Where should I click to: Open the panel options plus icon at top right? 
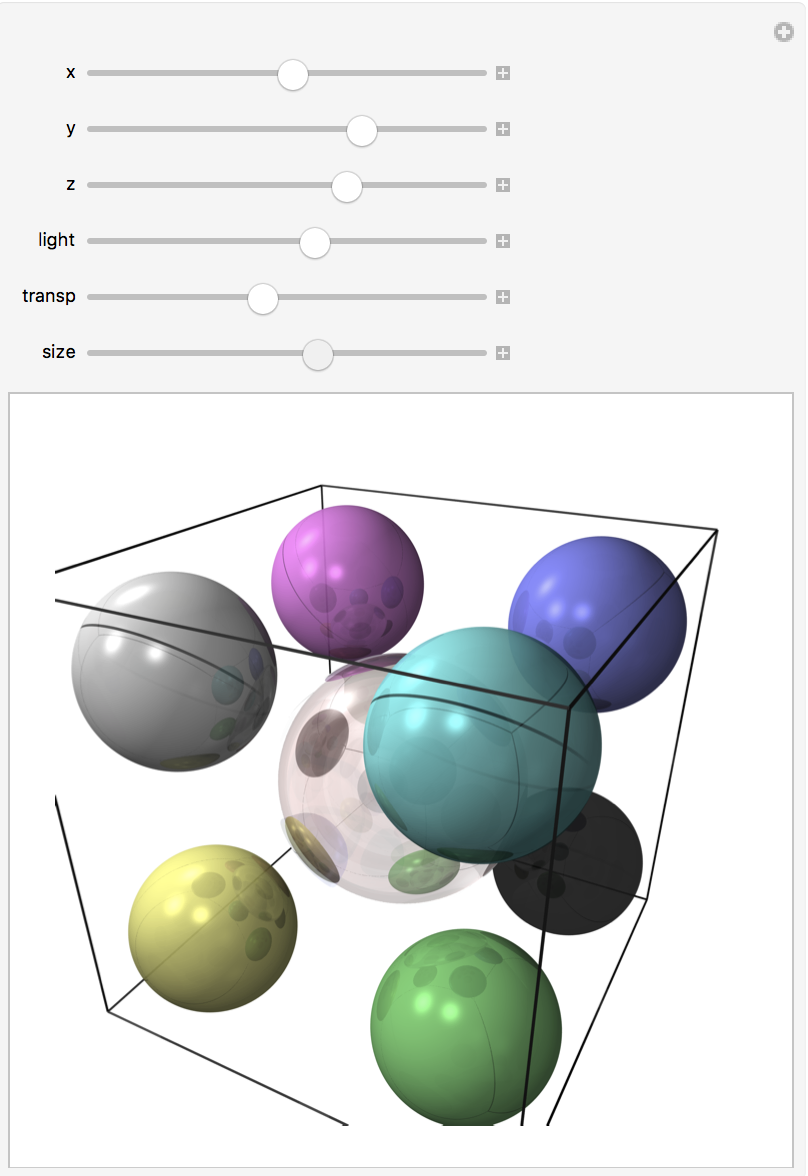click(783, 33)
